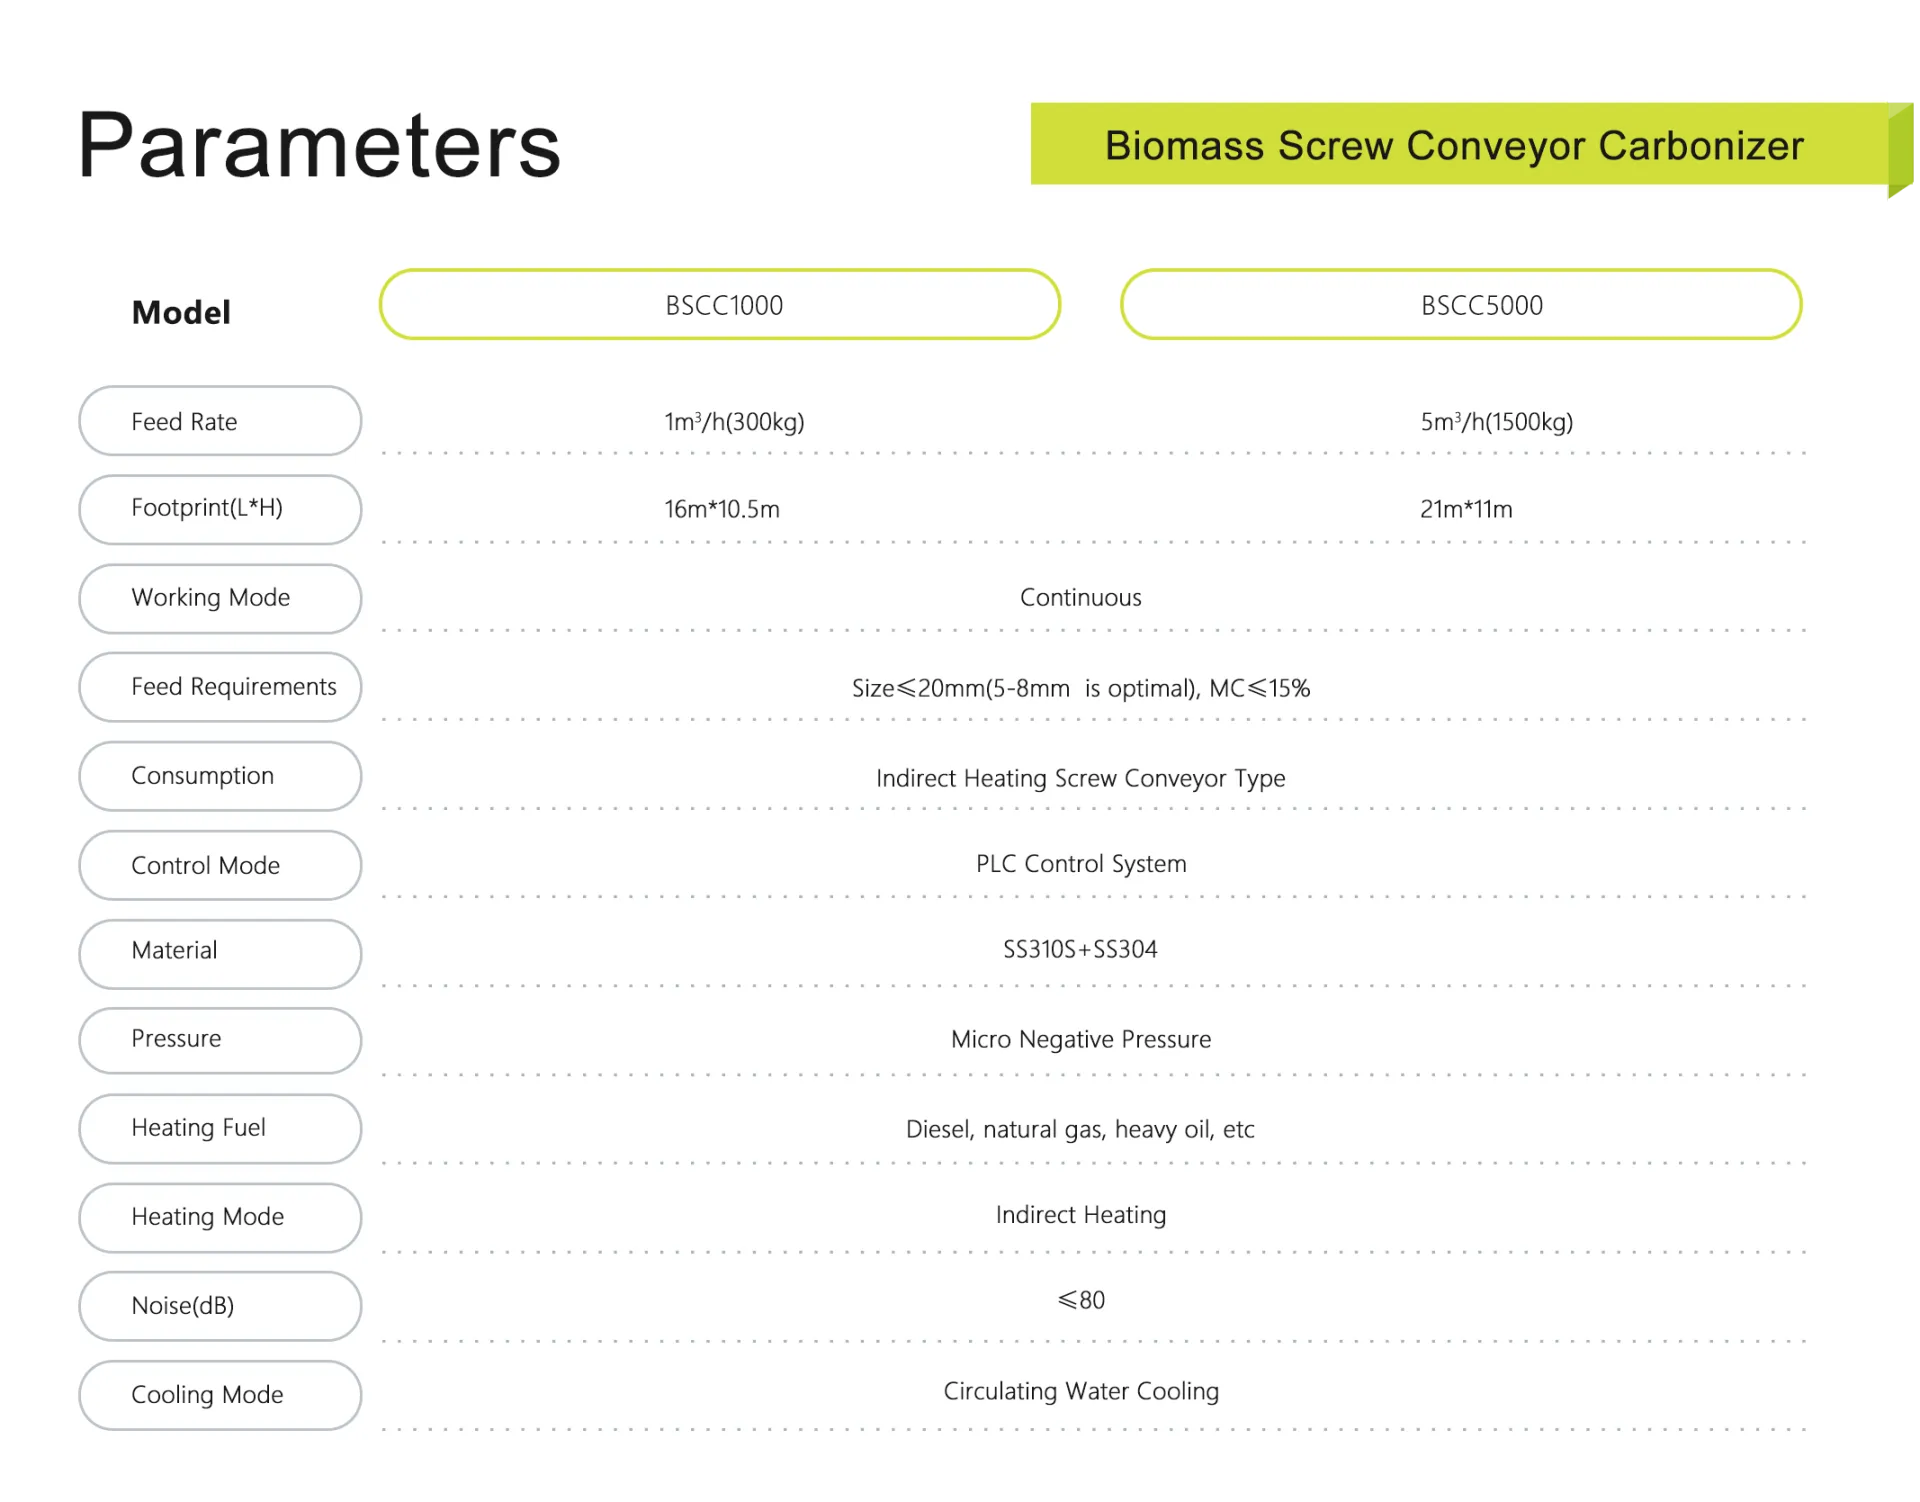Image resolution: width=1920 pixels, height=1502 pixels.
Task: Click the SS310S+SS304 material value
Action: tap(1080, 949)
